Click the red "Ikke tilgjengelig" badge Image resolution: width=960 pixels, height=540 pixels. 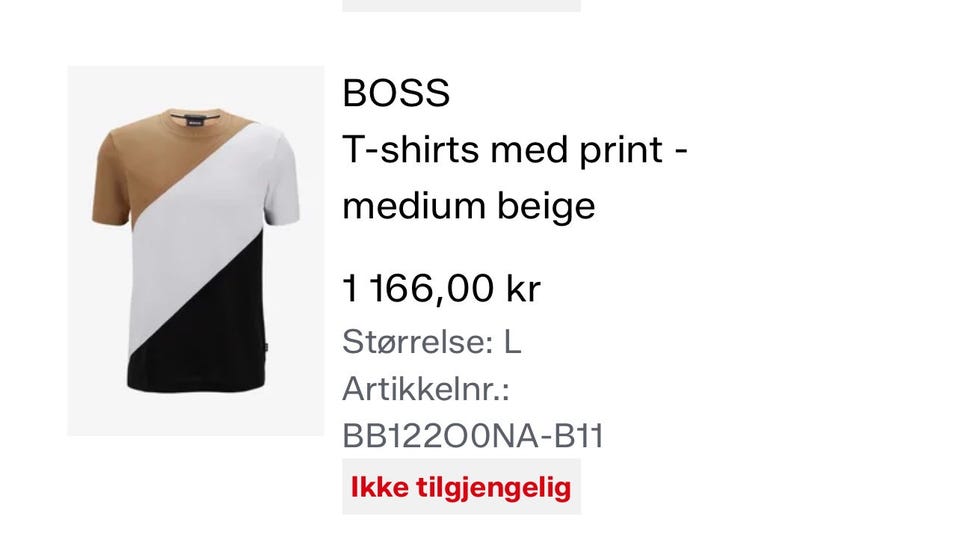pyautogui.click(x=461, y=487)
